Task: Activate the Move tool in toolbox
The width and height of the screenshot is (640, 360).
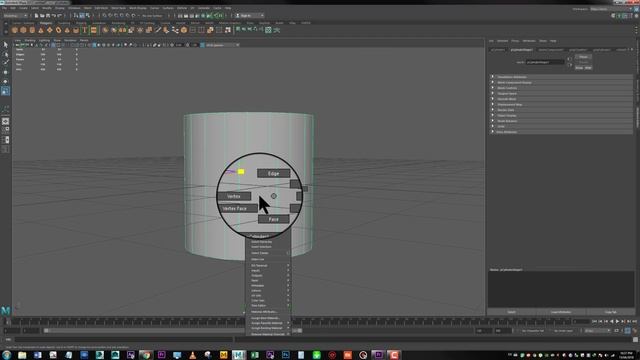Action: (5, 72)
